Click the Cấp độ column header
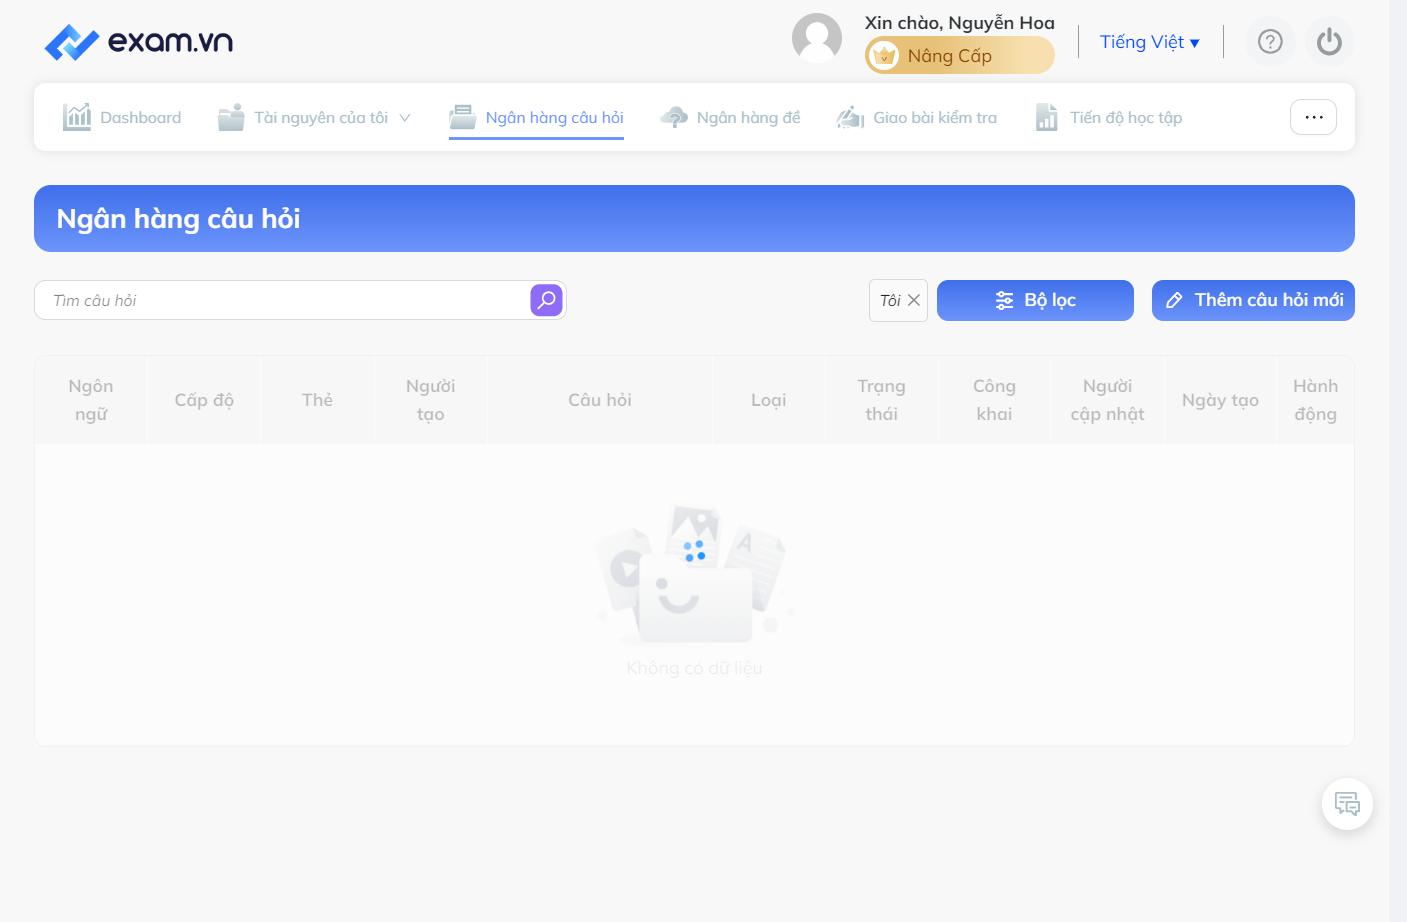Viewport: 1407px width, 922px height. 204,400
